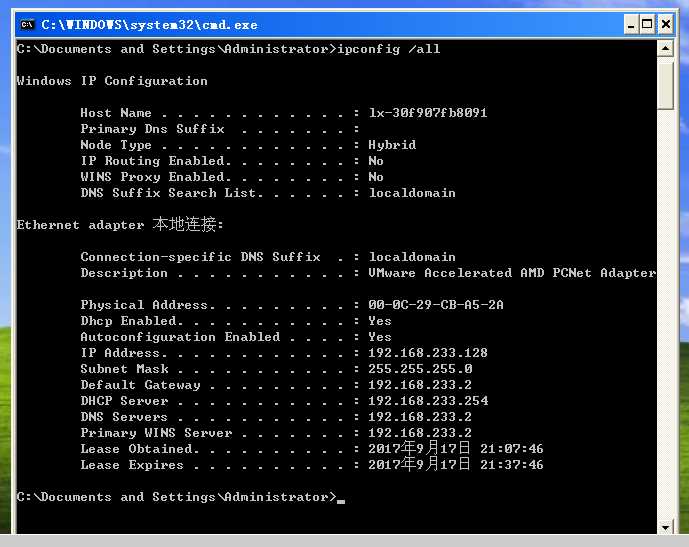This screenshot has height=547, width=689.
Task: Click the subnet mask 255.255.255.0
Action: click(x=420, y=369)
